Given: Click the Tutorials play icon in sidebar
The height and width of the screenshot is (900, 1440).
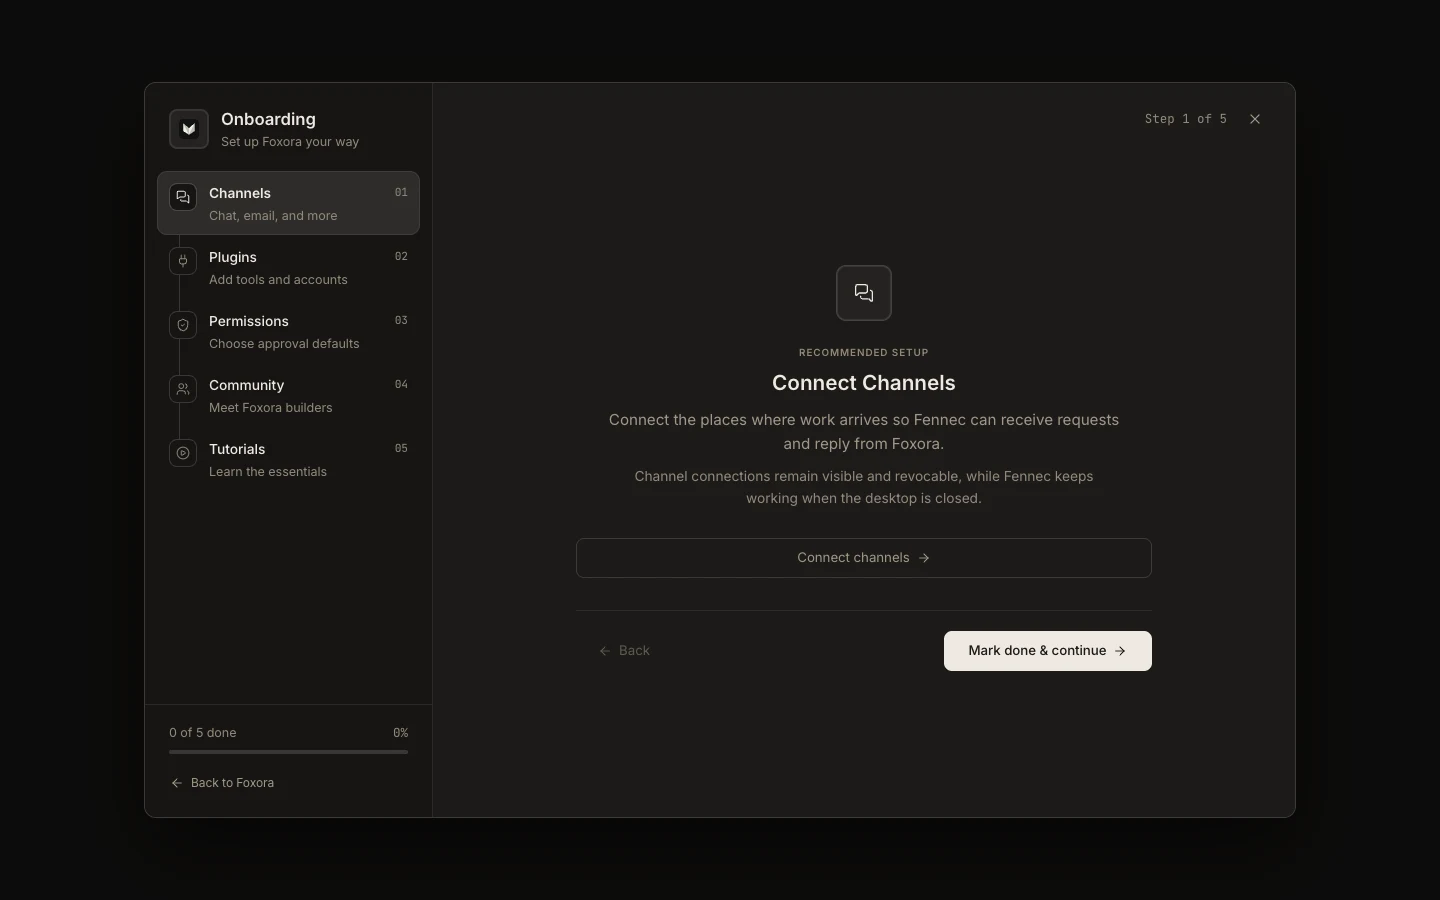Looking at the screenshot, I should tap(183, 453).
